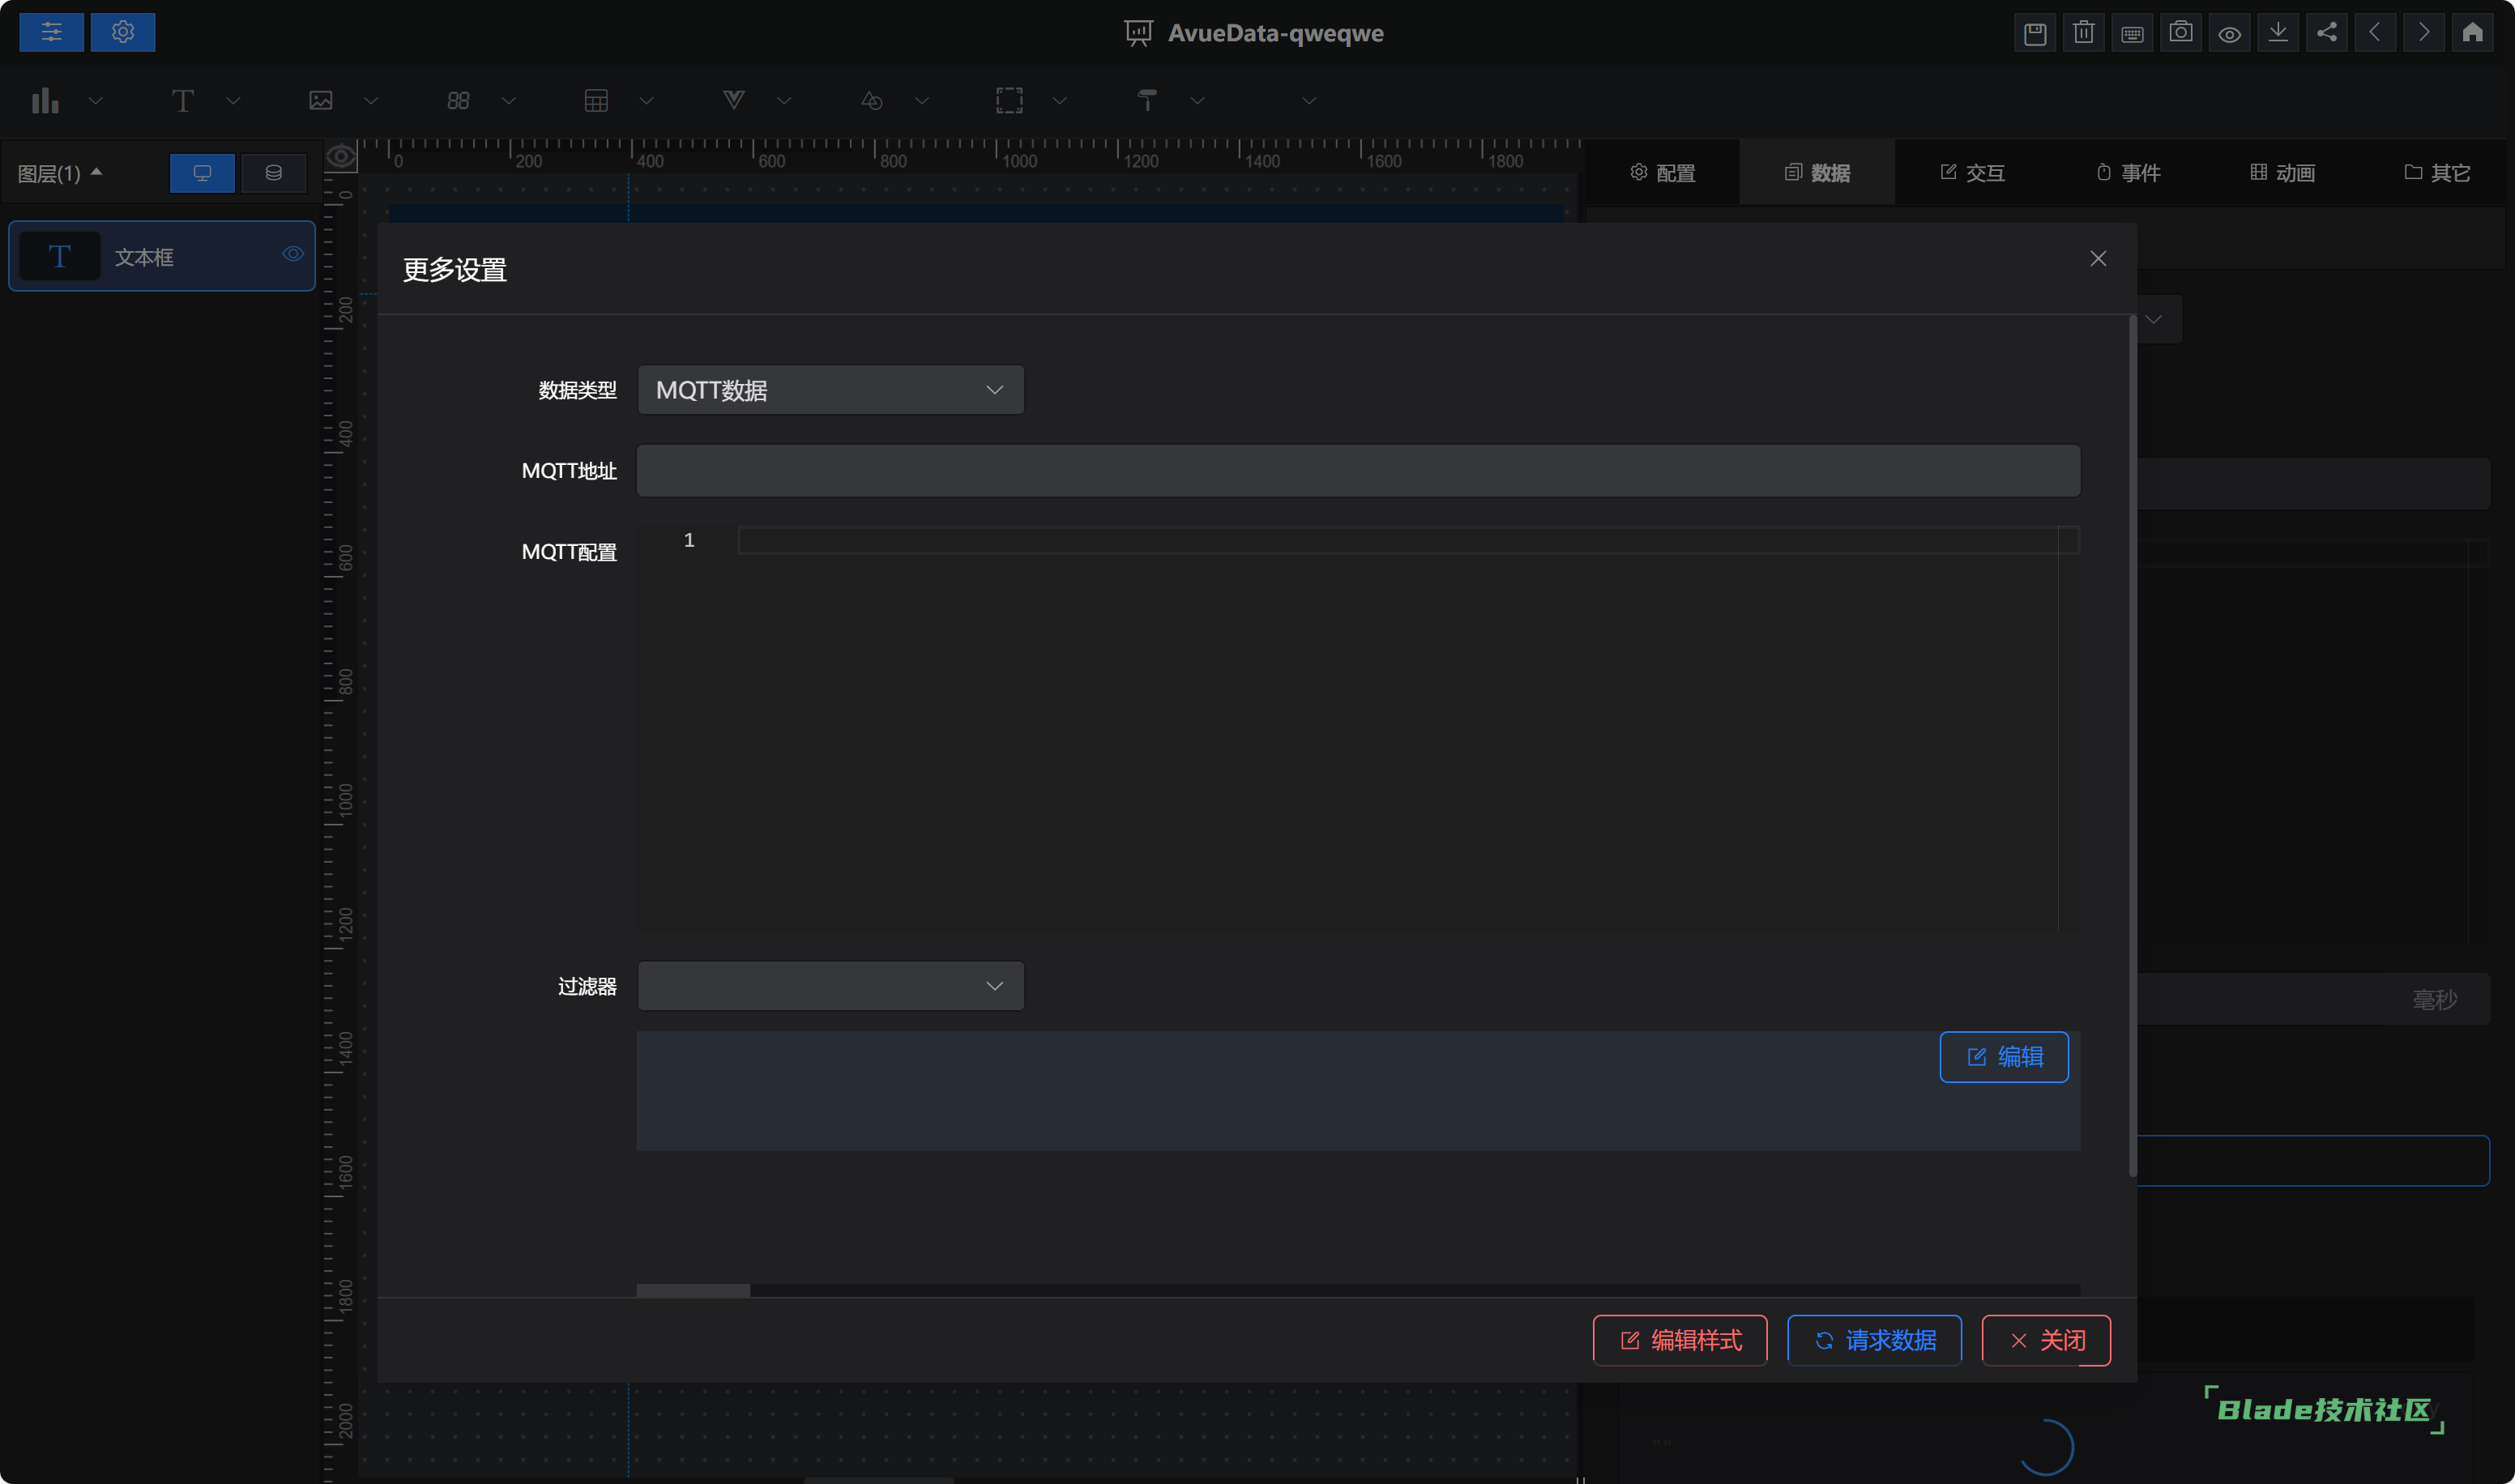The image size is (2515, 1484).
Task: Expand the paint roller dropdown chevron
Action: pyautogui.click(x=1197, y=100)
